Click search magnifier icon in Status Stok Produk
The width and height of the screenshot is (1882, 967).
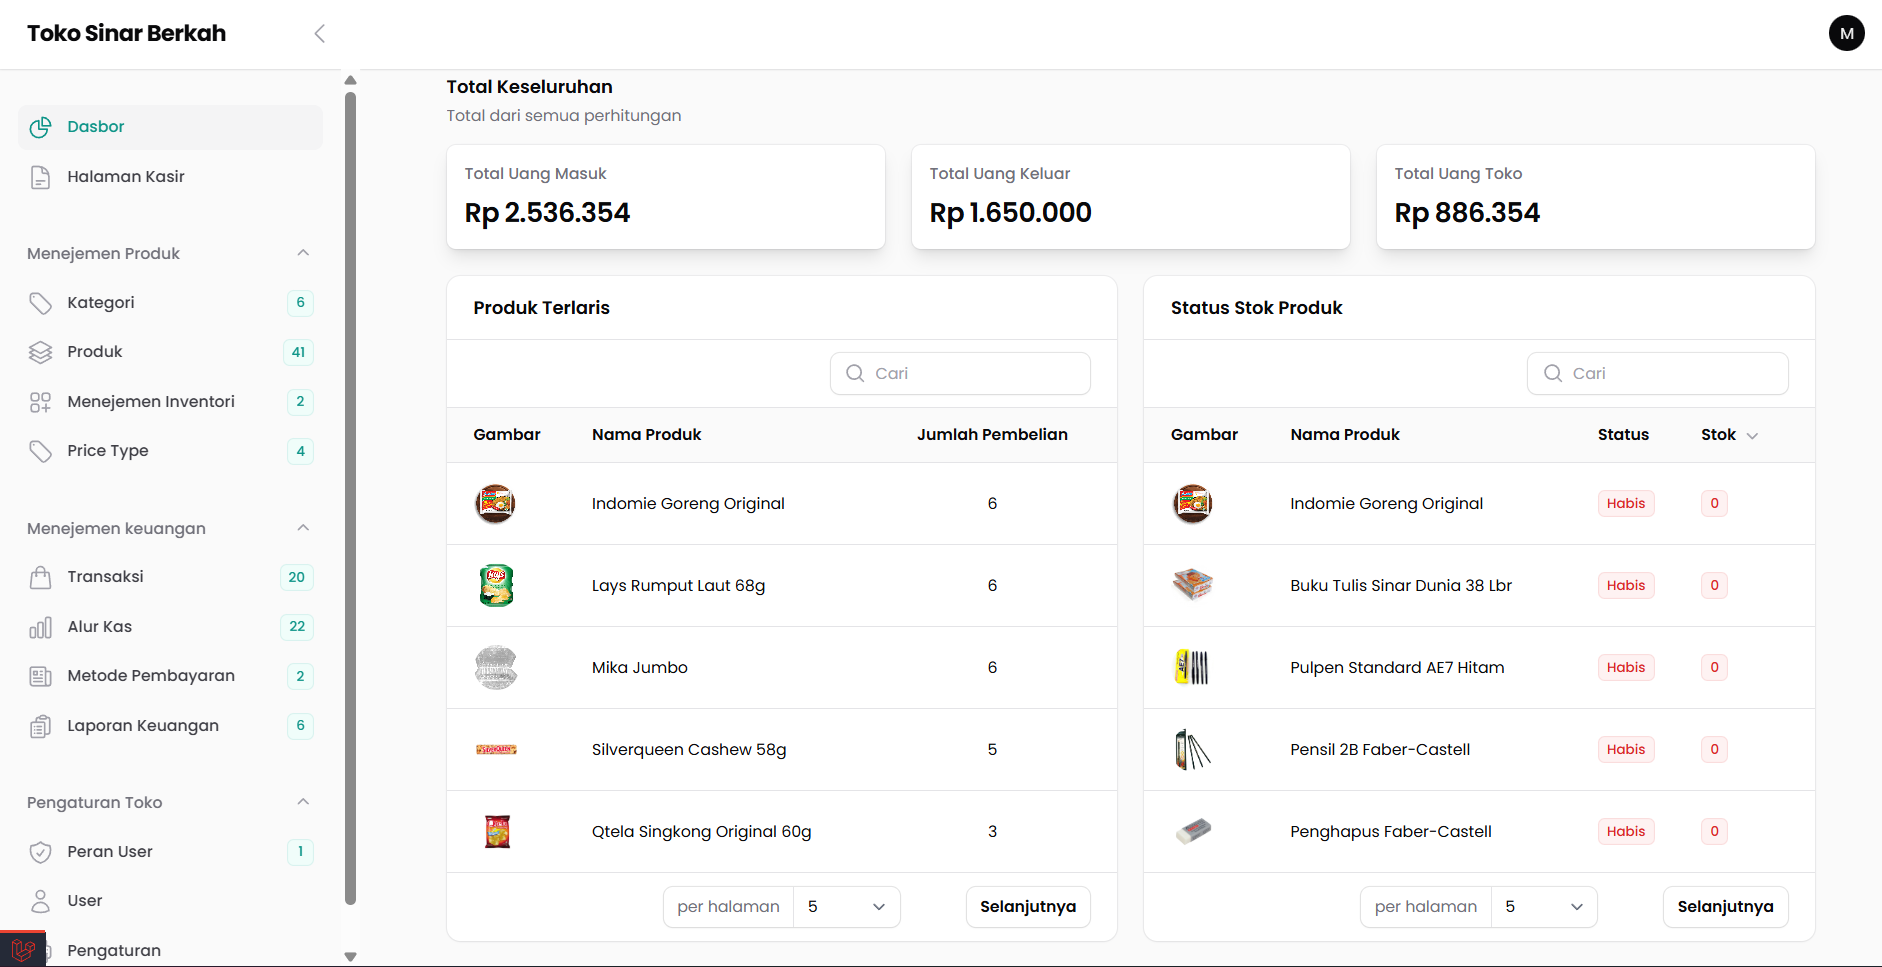pyautogui.click(x=1553, y=373)
